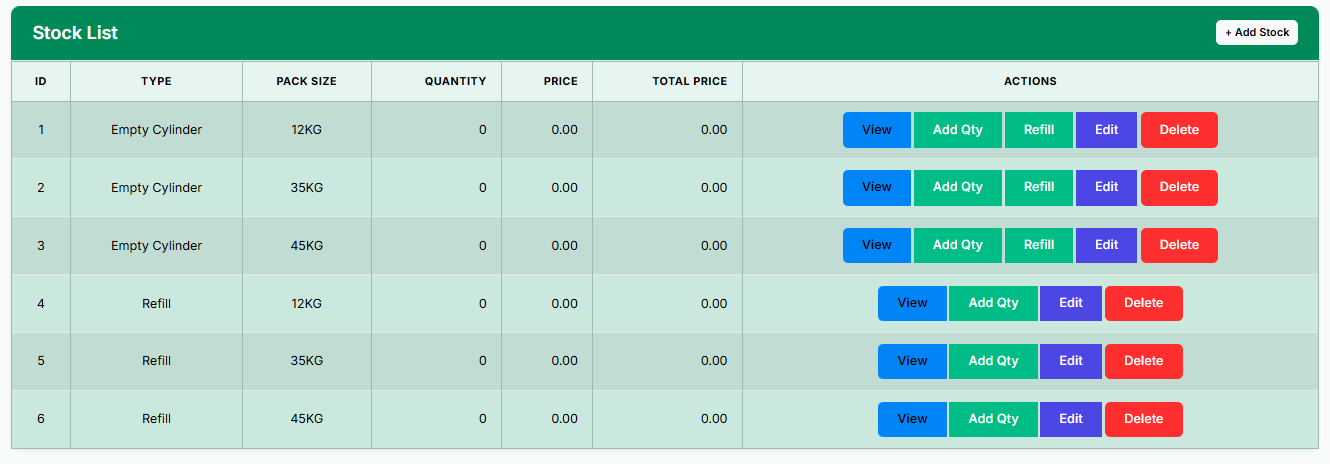Select the Total Price column header
1330x464 pixels.
coord(689,81)
